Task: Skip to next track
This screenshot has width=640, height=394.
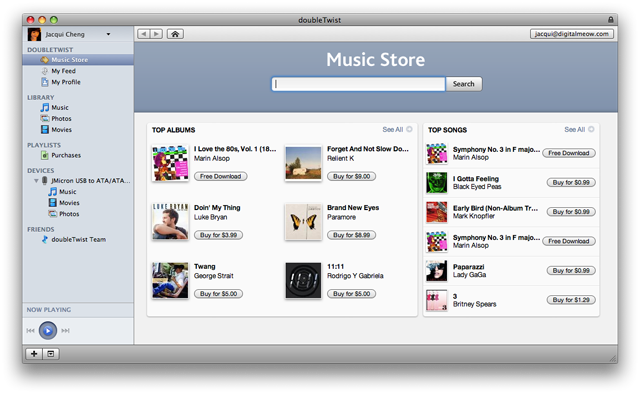Action: click(65, 331)
